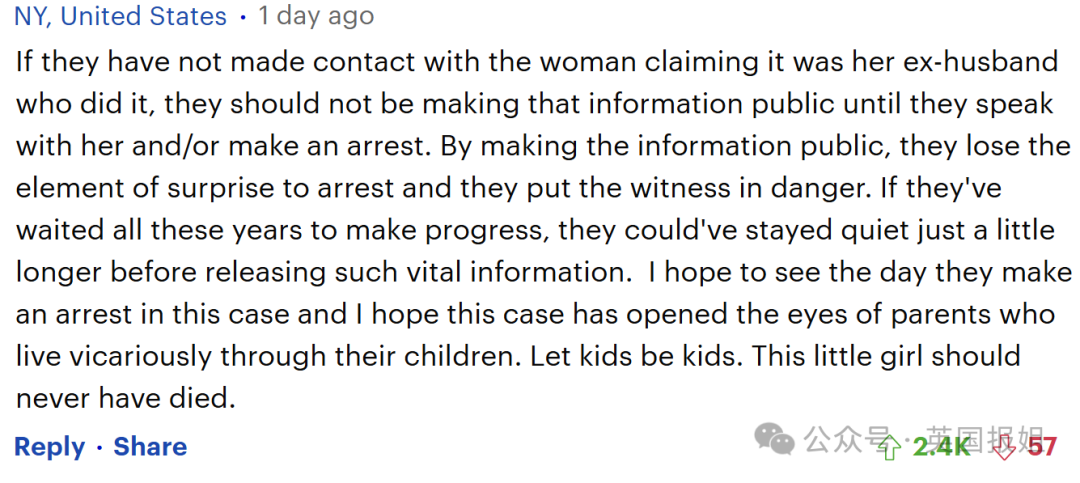Click the NY, United States location
The height and width of the screenshot is (483, 1080).
[120, 17]
